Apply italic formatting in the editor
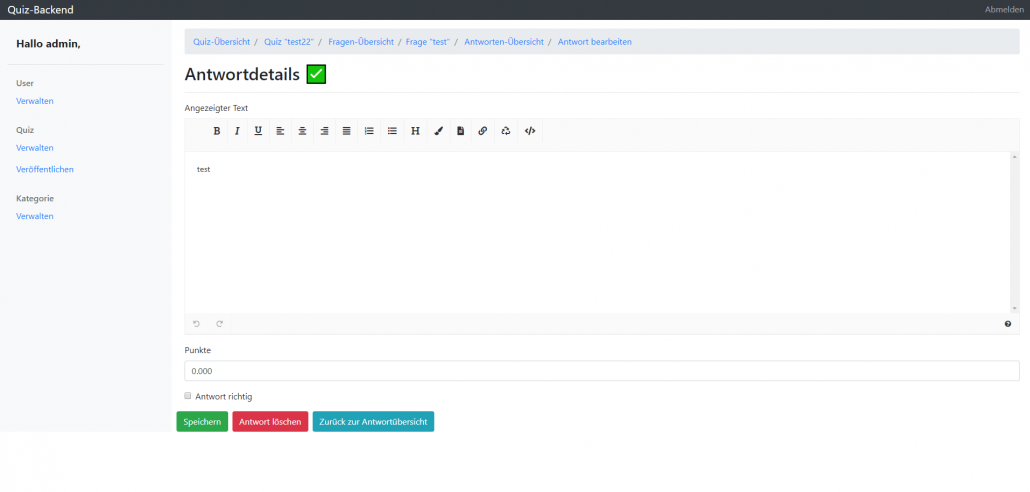Image resolution: width=1030 pixels, height=492 pixels. coord(237,131)
